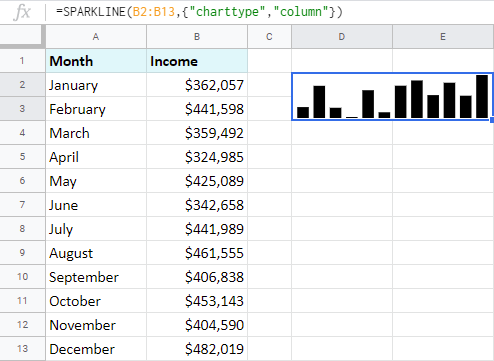Click the blue fill handle of selected cell
The image size is (494, 361).
point(492,120)
